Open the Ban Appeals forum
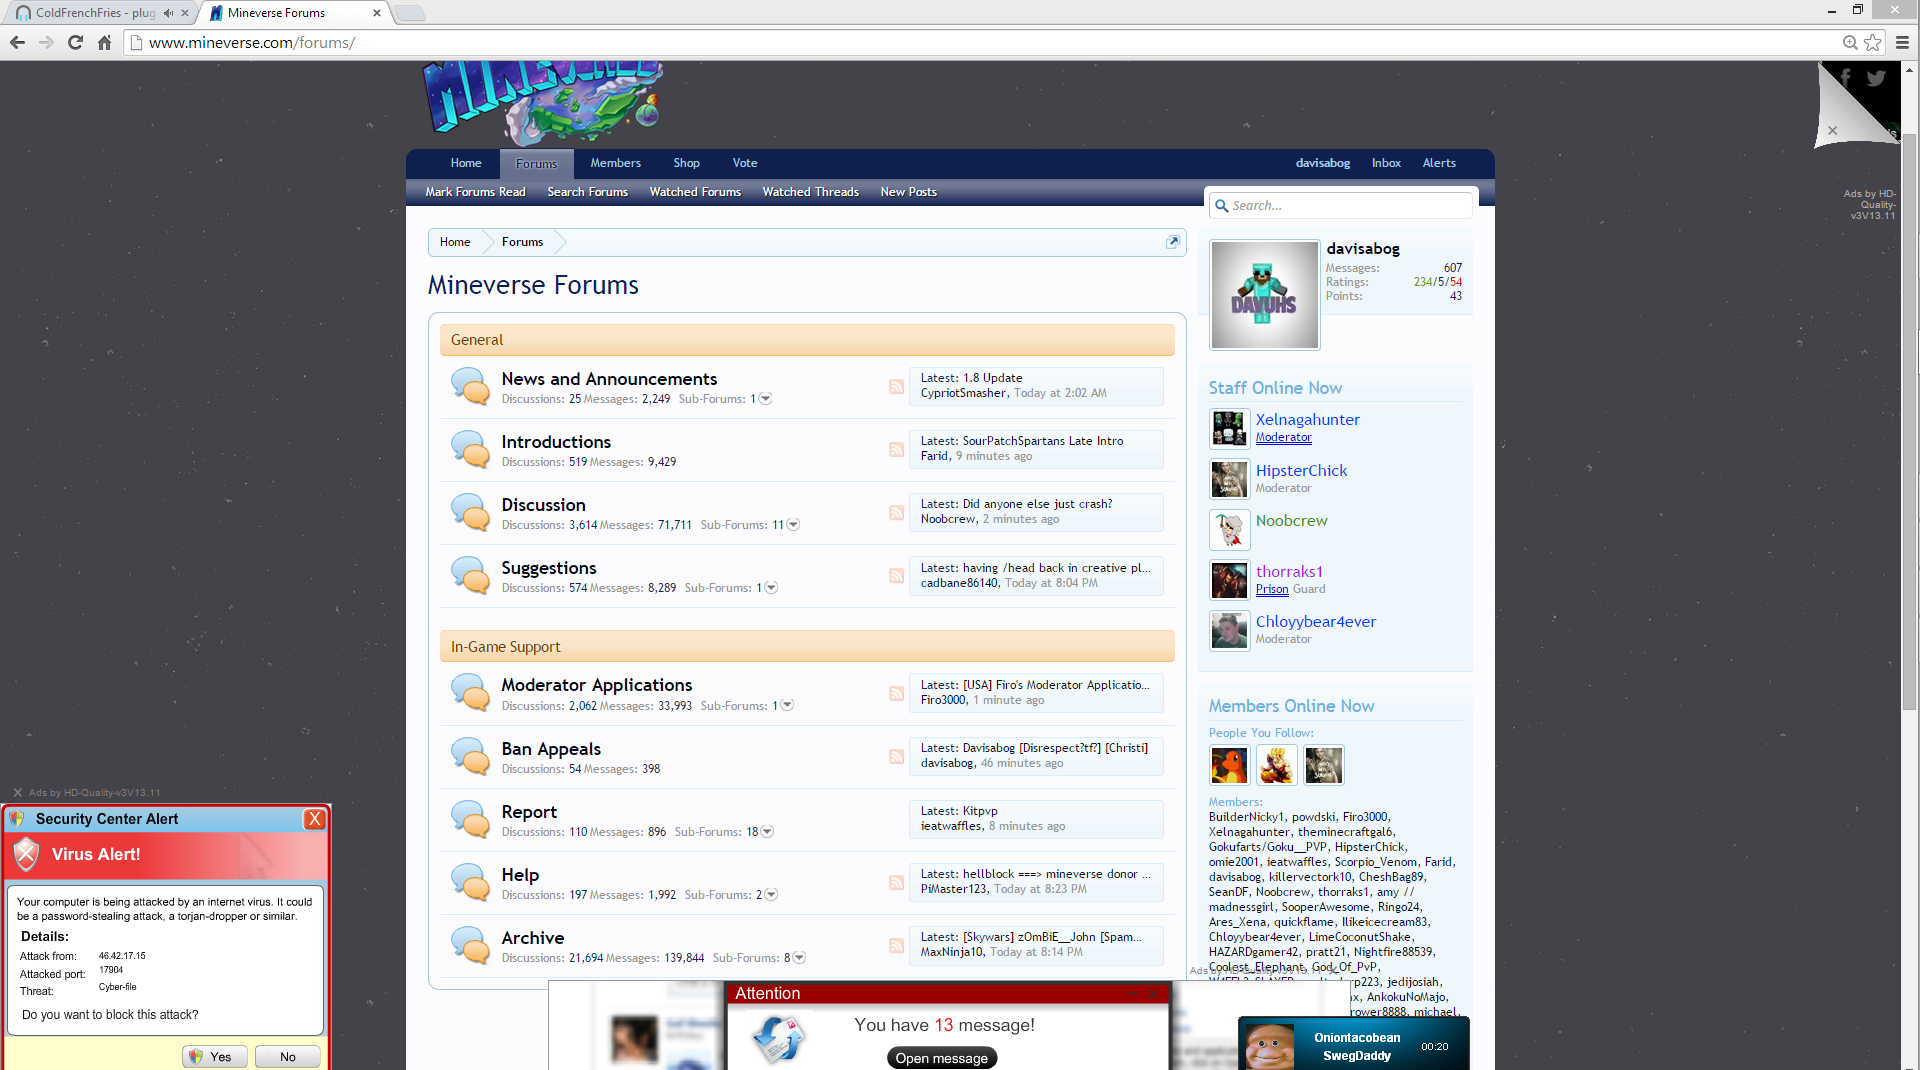This screenshot has width=1920, height=1070. click(551, 749)
